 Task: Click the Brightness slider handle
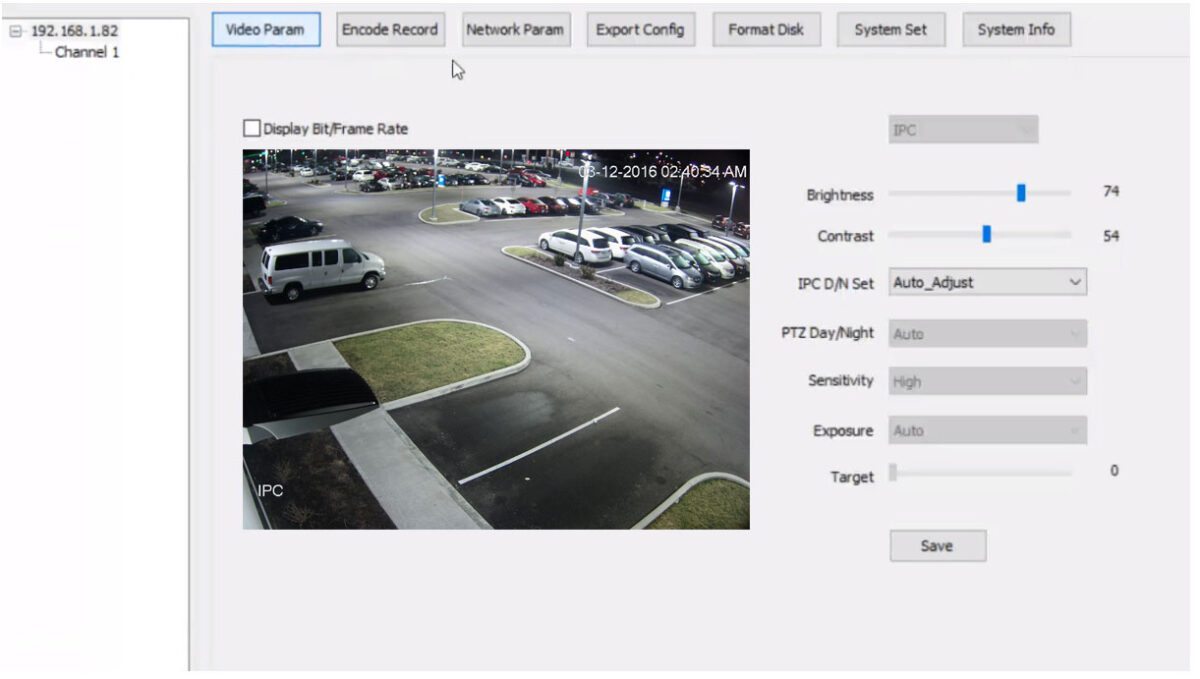click(x=1019, y=192)
